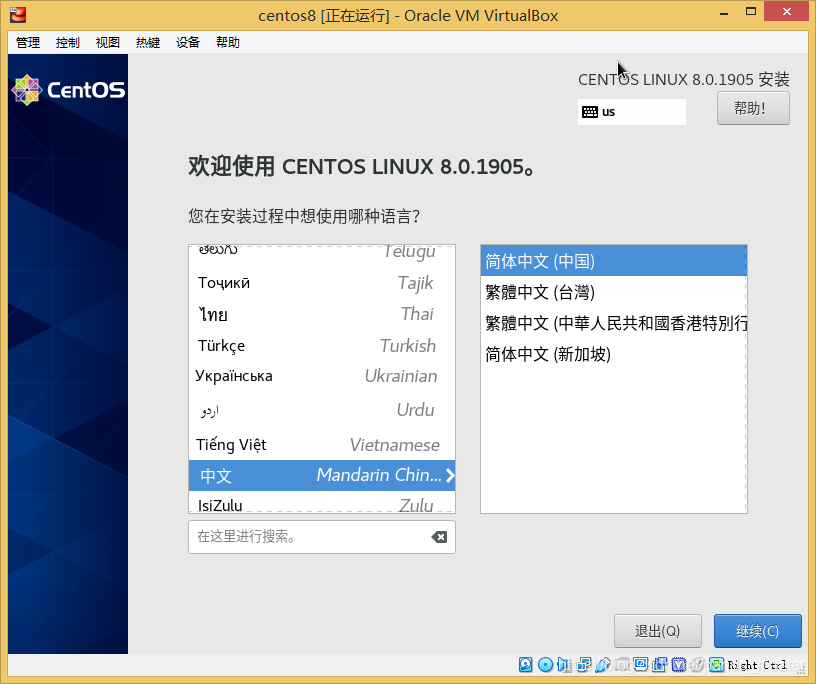This screenshot has height=684, width=816.
Task: Close the VirtualBox window
Action: [x=786, y=11]
